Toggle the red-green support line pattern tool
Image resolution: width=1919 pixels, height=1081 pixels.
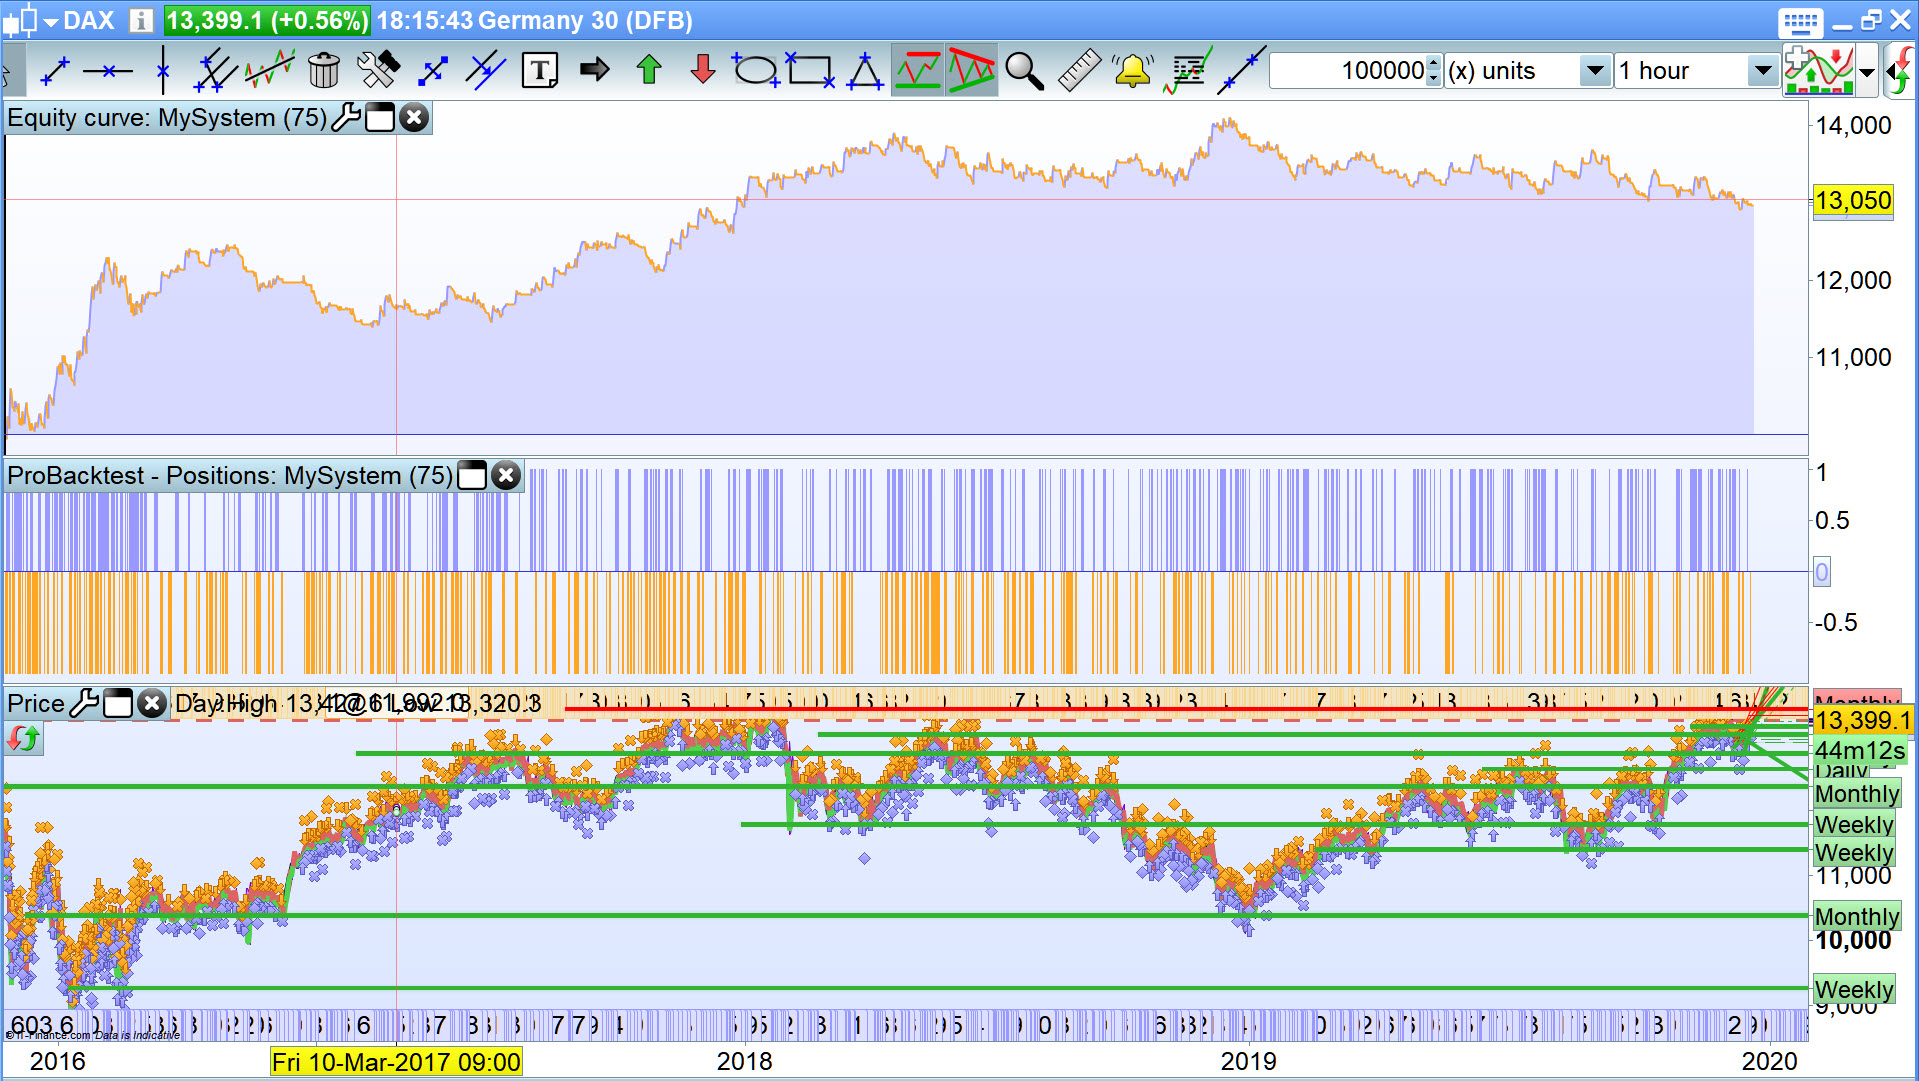click(x=918, y=71)
